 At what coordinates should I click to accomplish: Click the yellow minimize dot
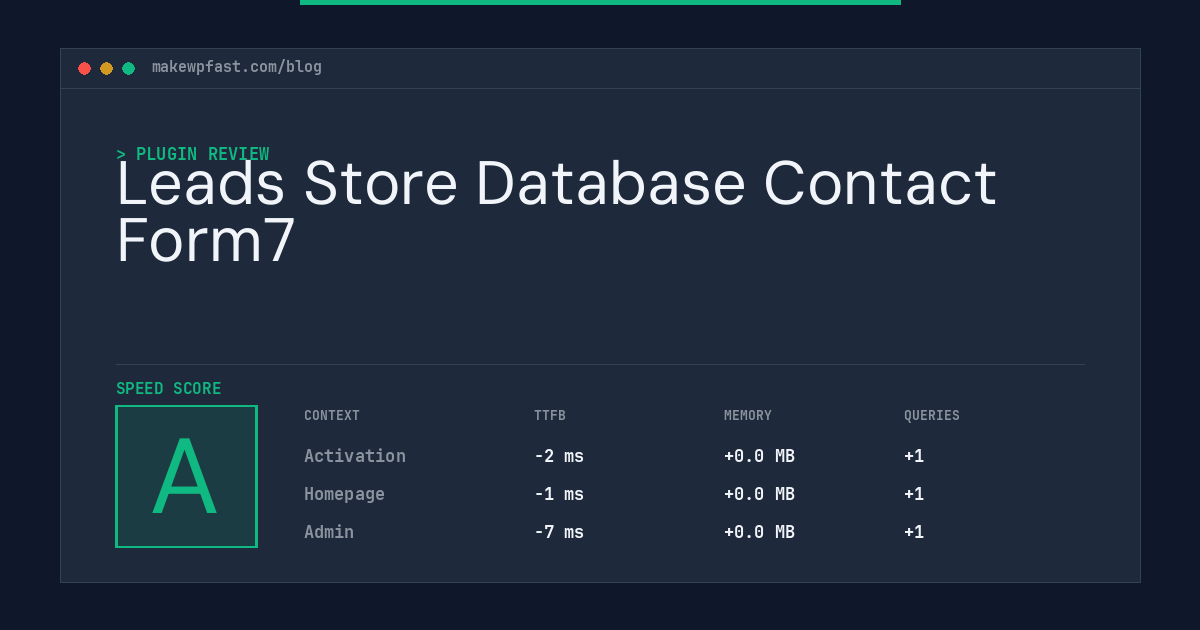pos(106,68)
